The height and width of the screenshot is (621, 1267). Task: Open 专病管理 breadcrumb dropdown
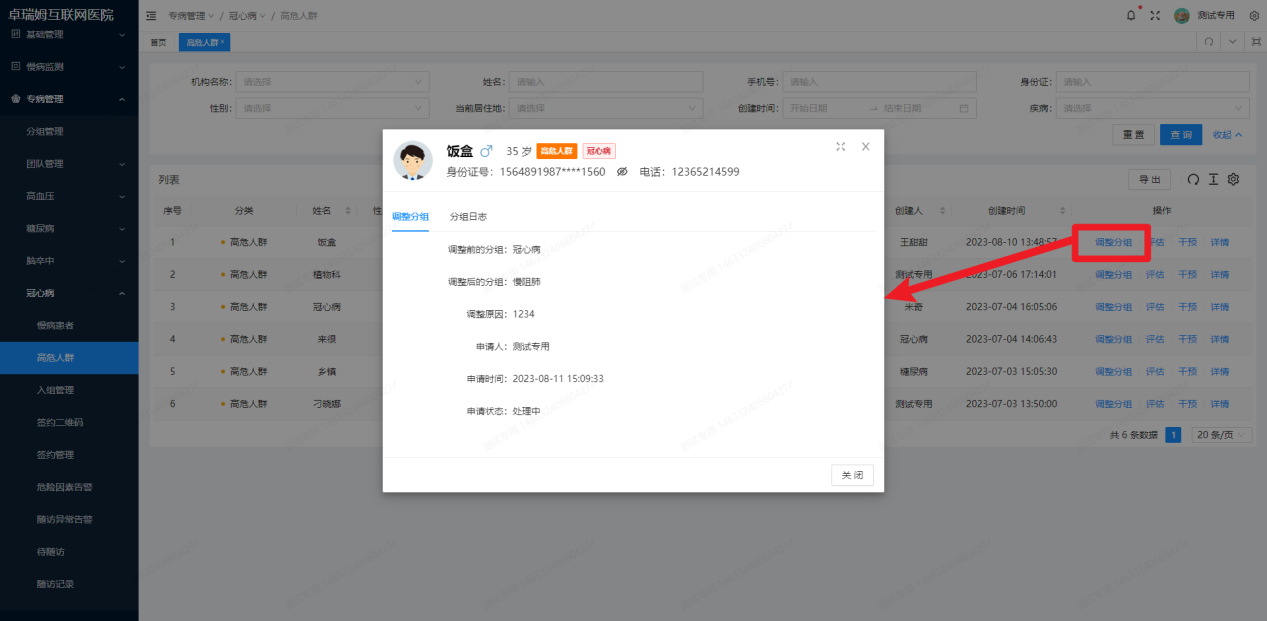pos(190,17)
